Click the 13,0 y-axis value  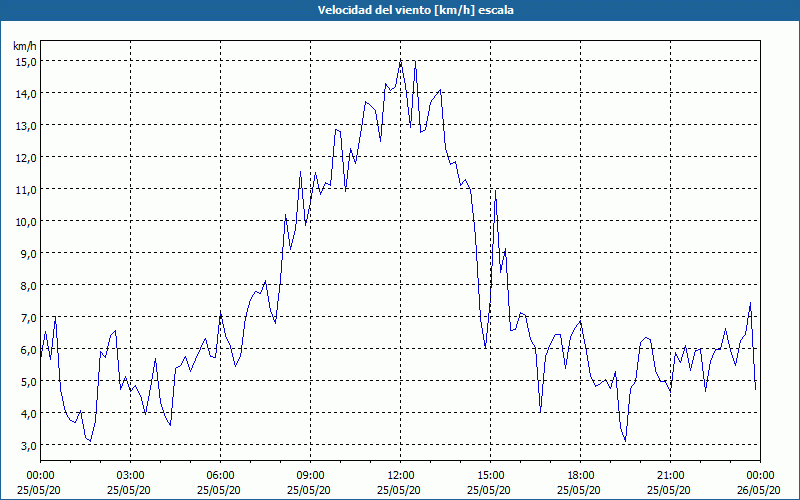[26, 126]
